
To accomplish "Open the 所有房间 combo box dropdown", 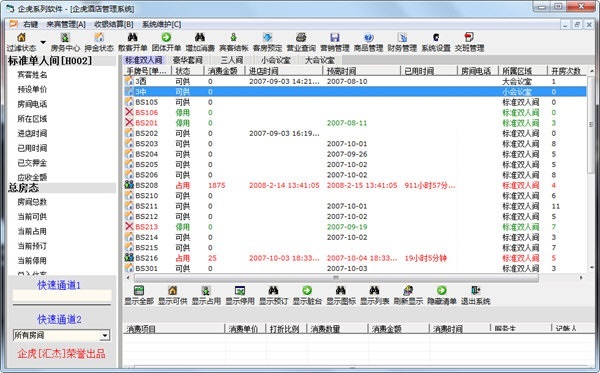I will tap(104, 336).
